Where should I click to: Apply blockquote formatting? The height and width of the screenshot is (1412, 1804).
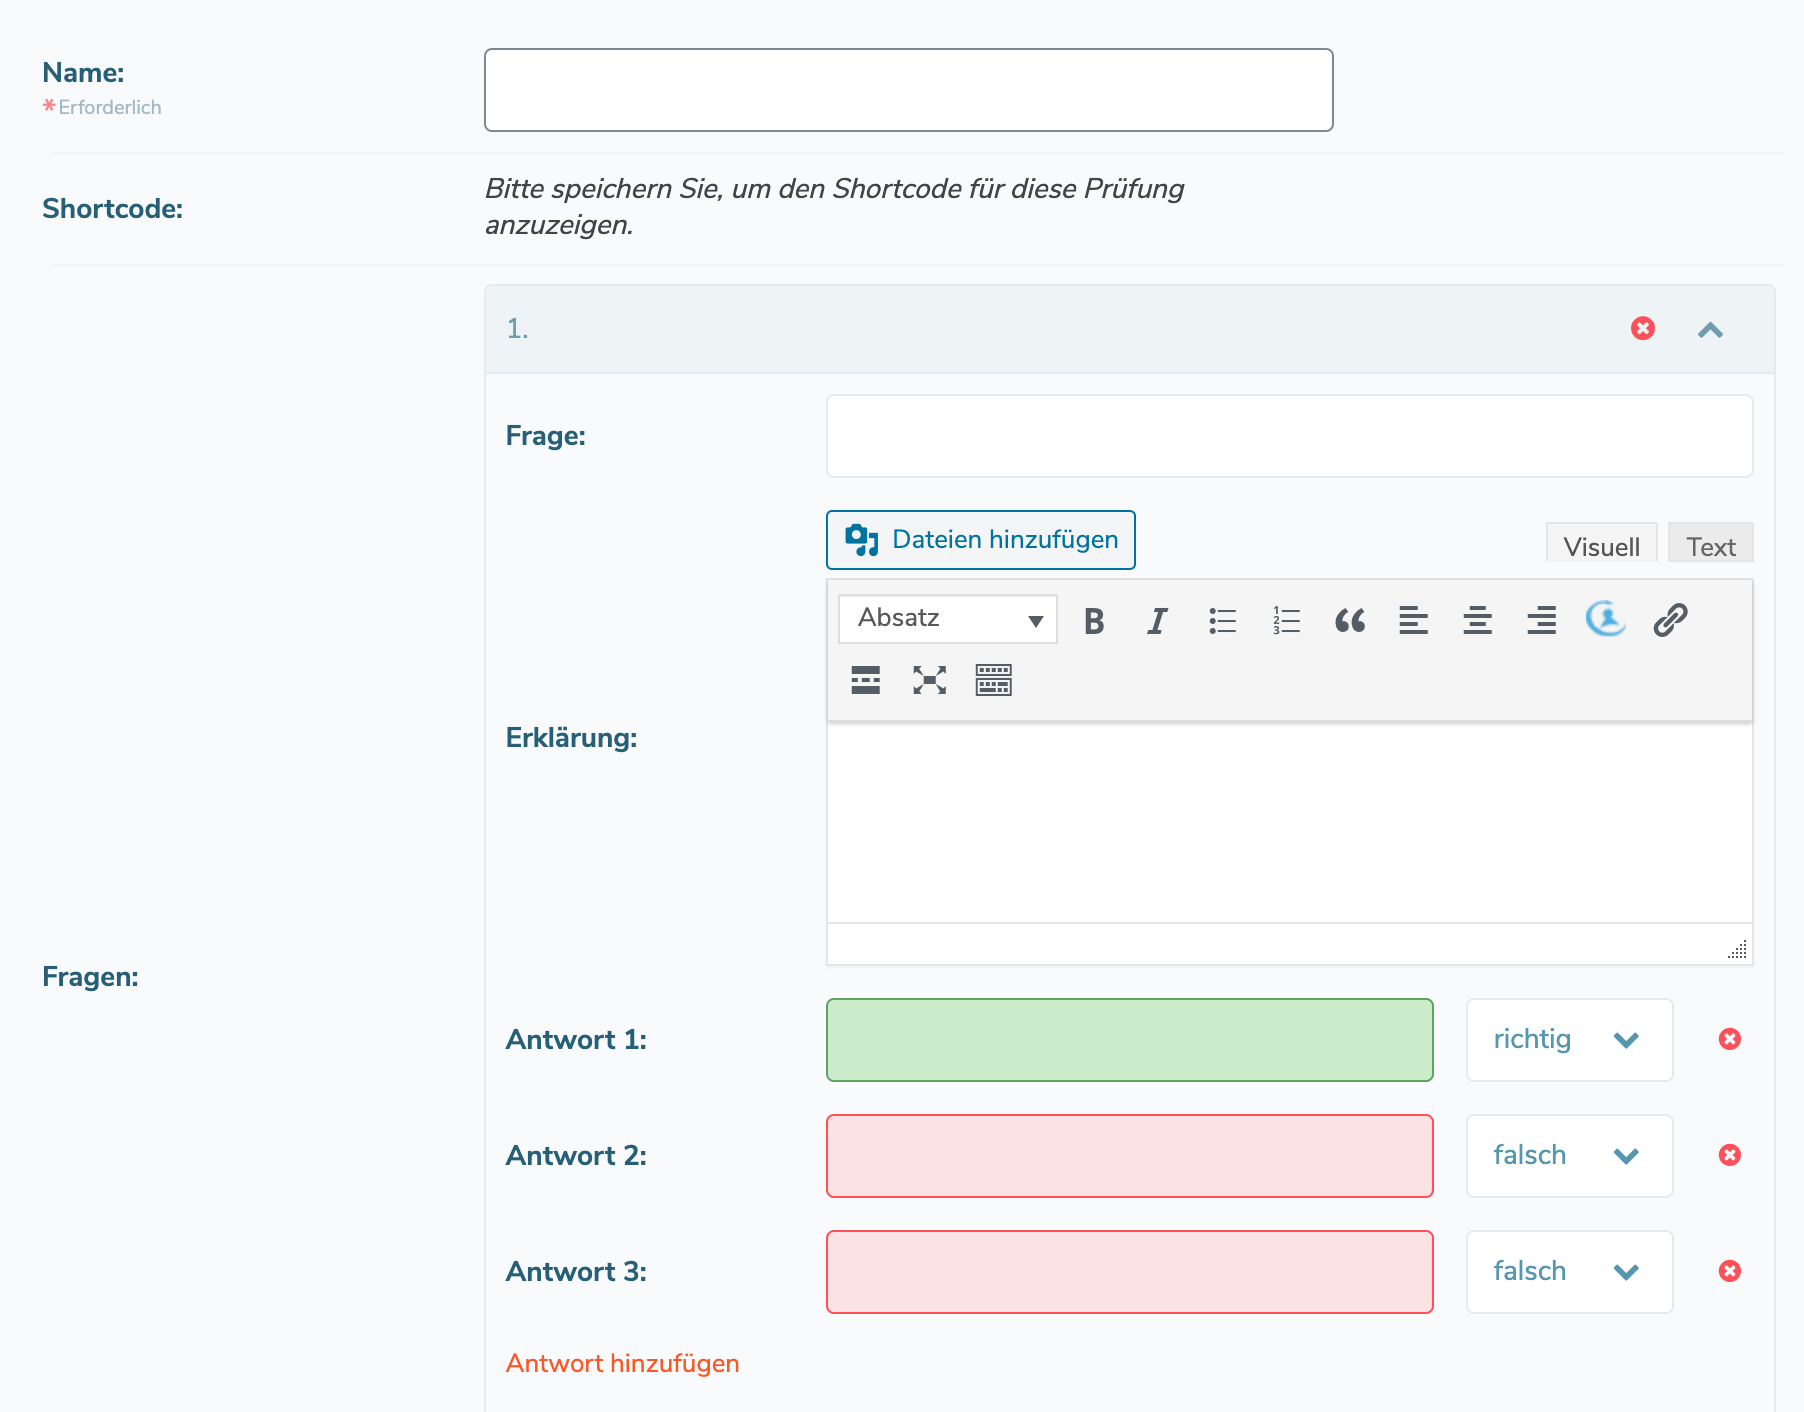[x=1350, y=621]
